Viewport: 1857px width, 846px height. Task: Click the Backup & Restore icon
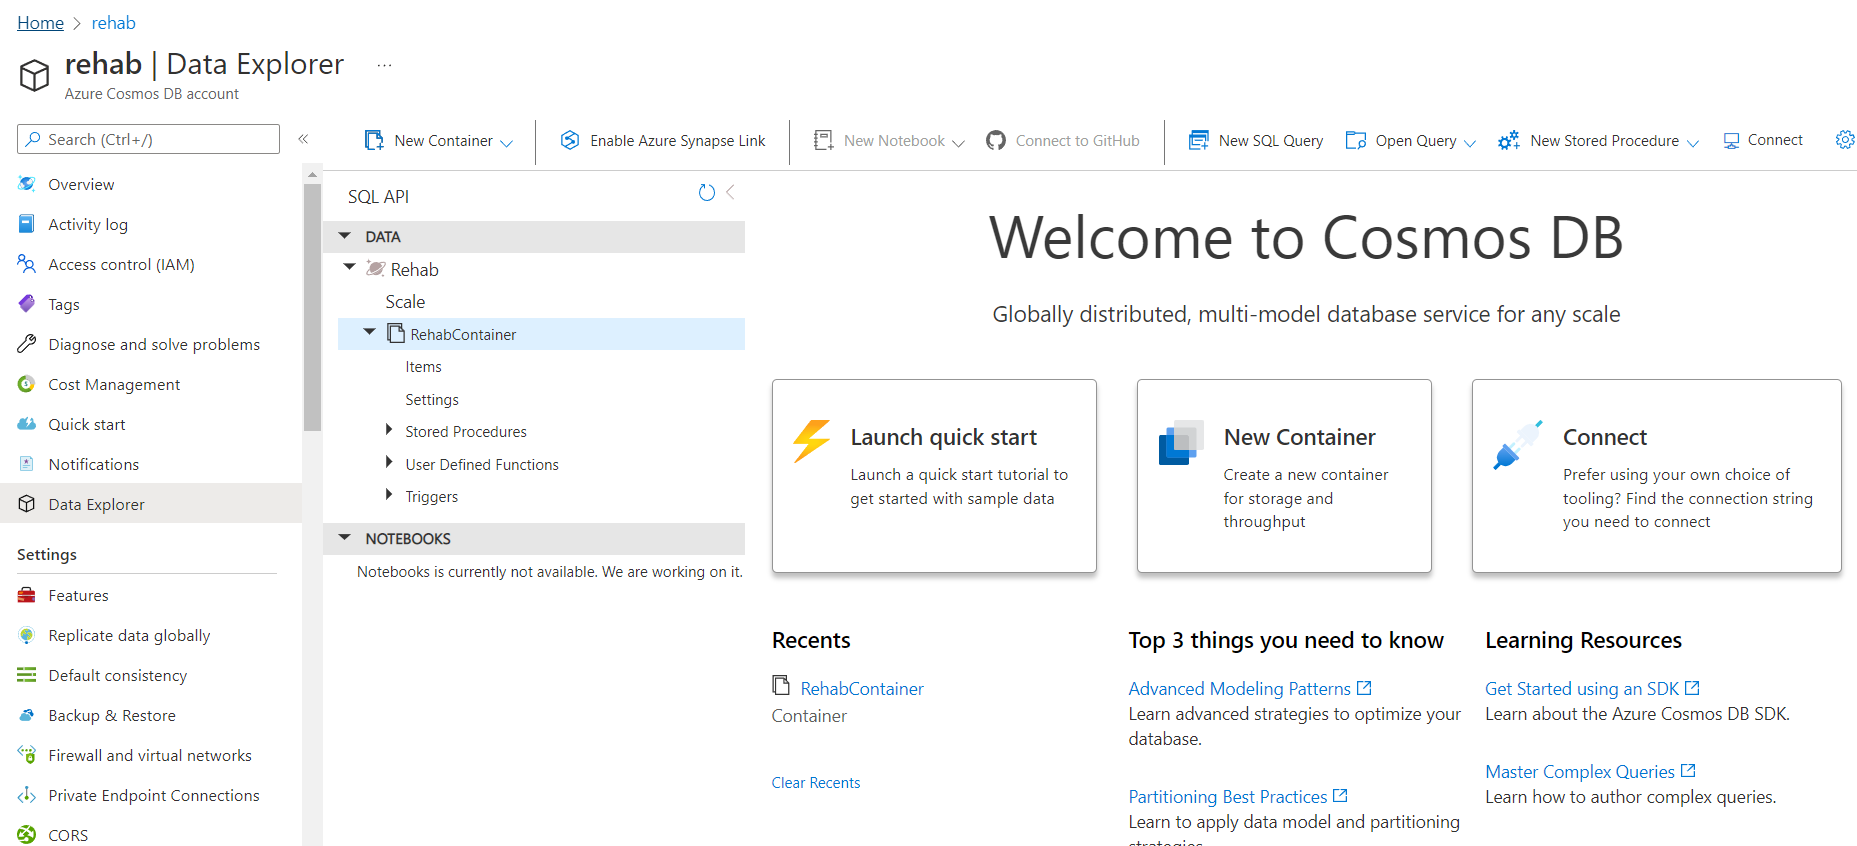(27, 715)
